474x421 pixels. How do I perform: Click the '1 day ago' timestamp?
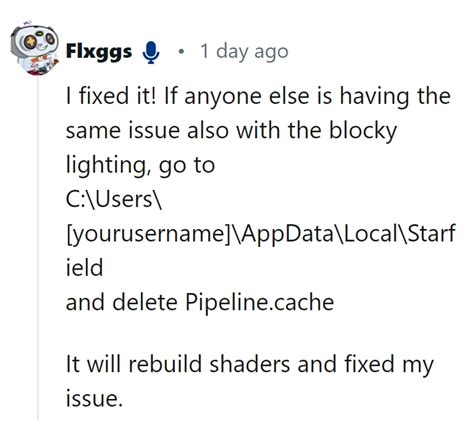click(244, 52)
